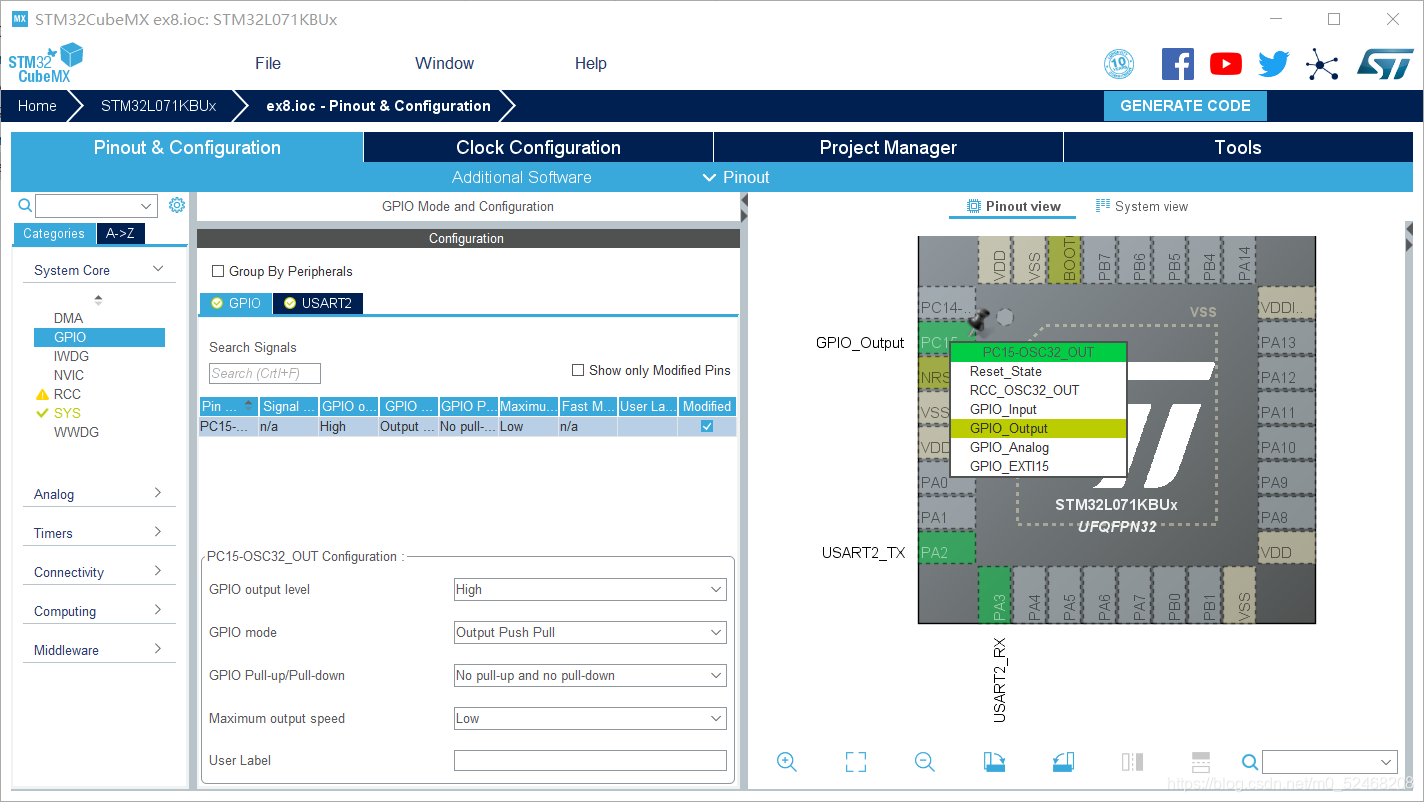Switch to Tools tab

pyautogui.click(x=1238, y=147)
